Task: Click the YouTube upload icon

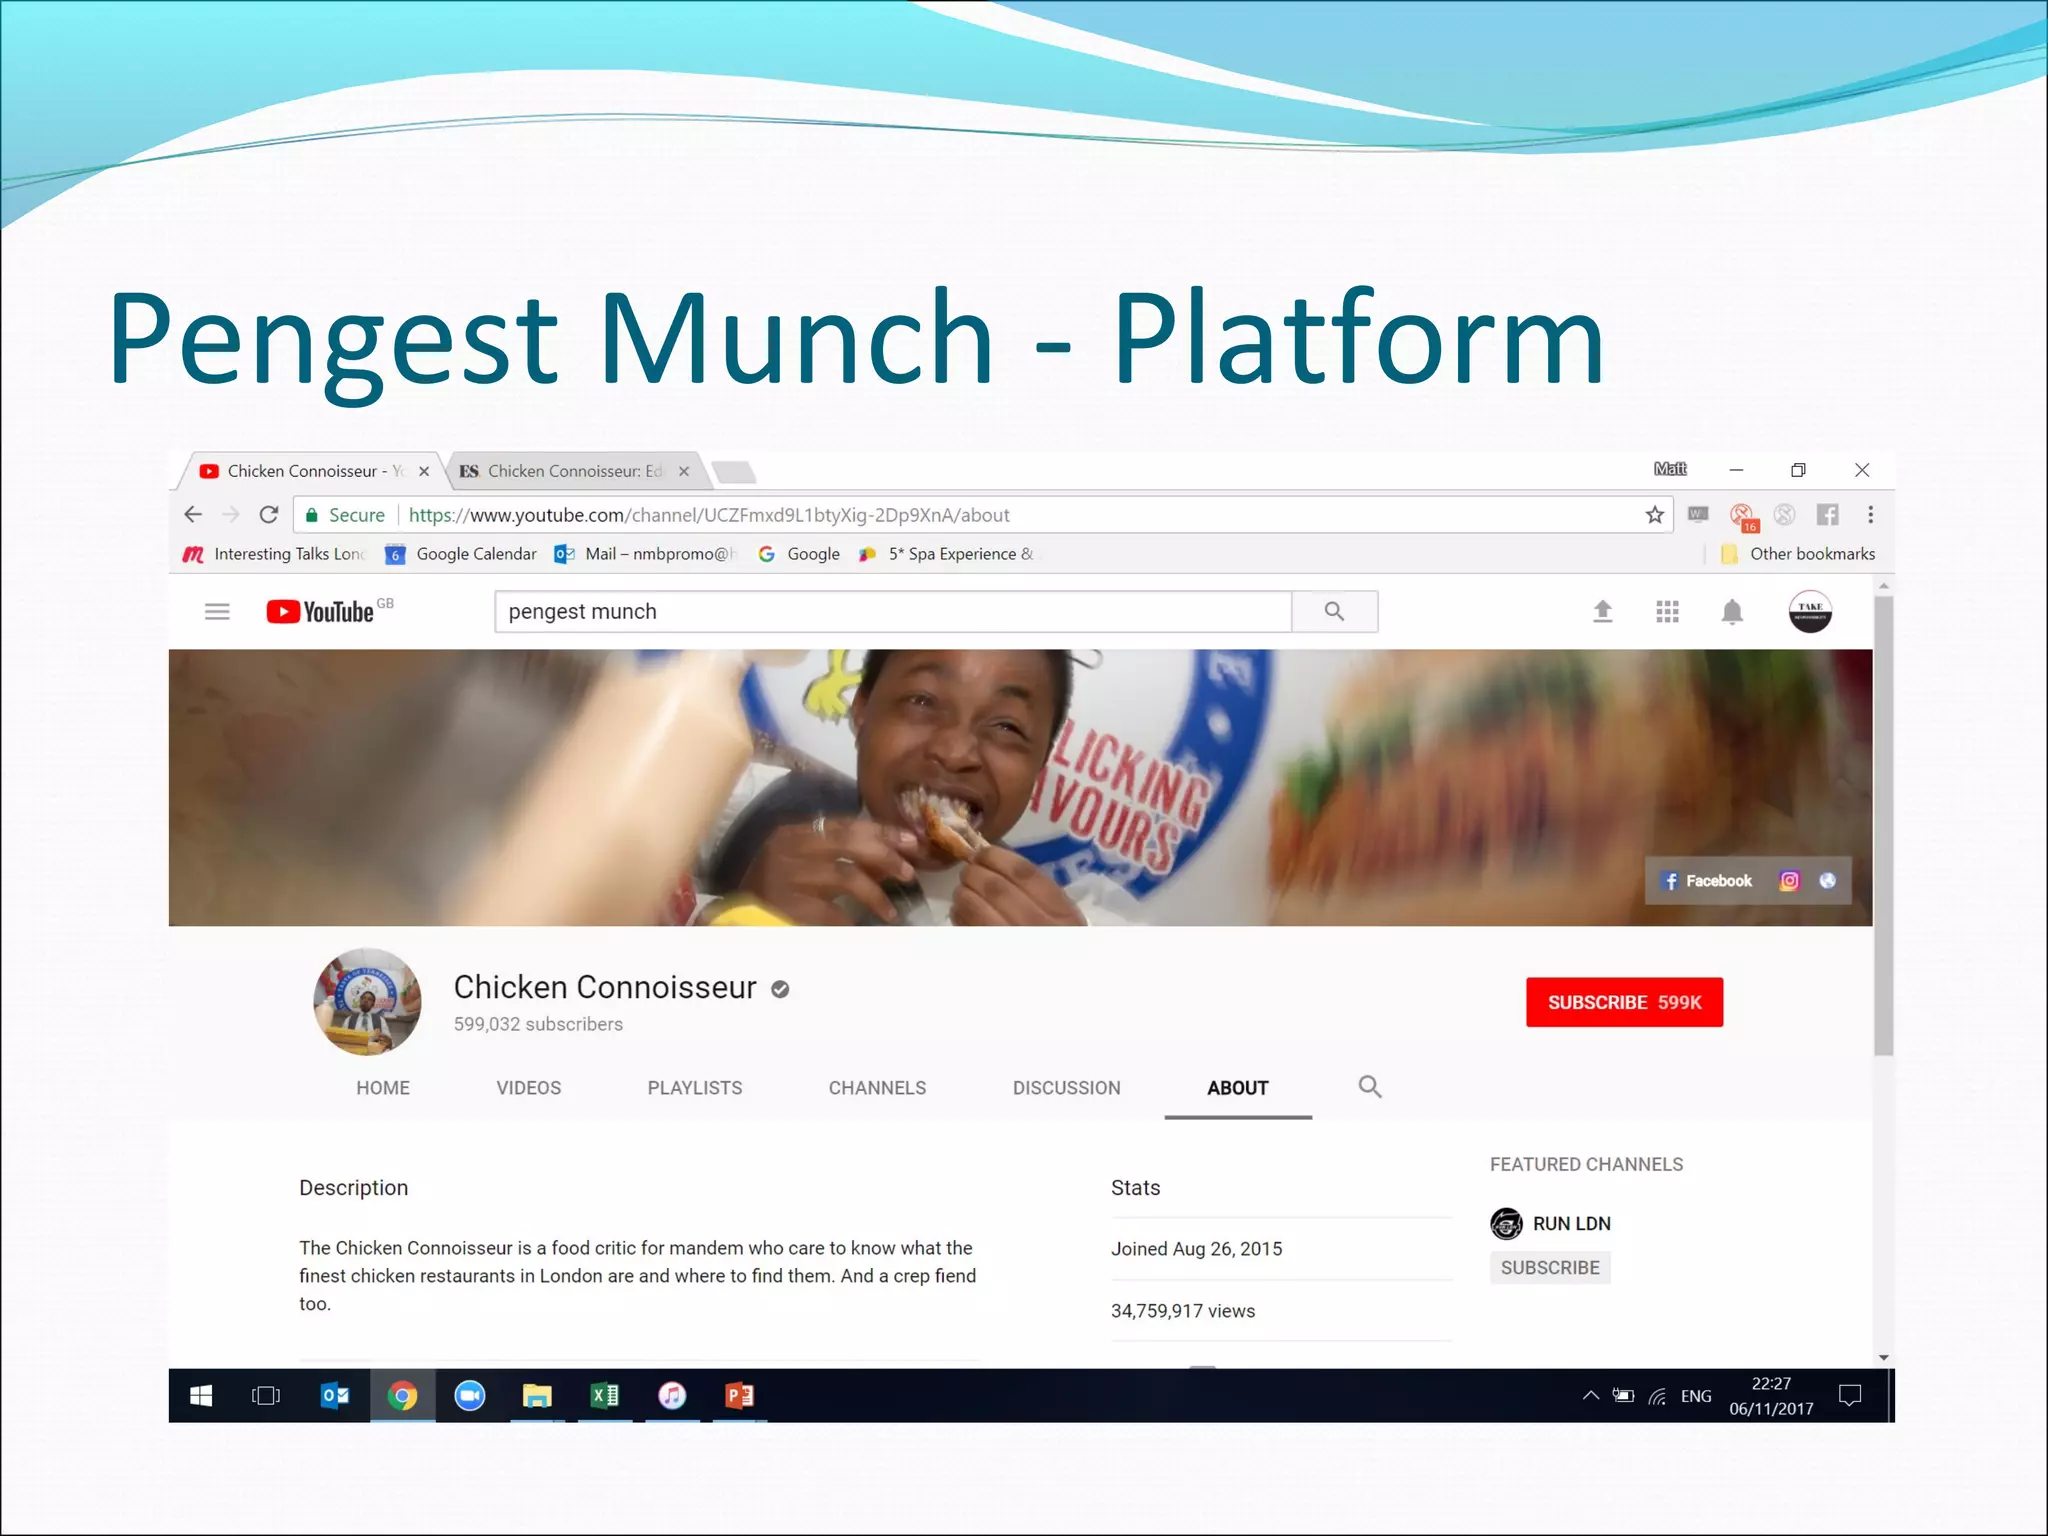Action: (x=1602, y=611)
